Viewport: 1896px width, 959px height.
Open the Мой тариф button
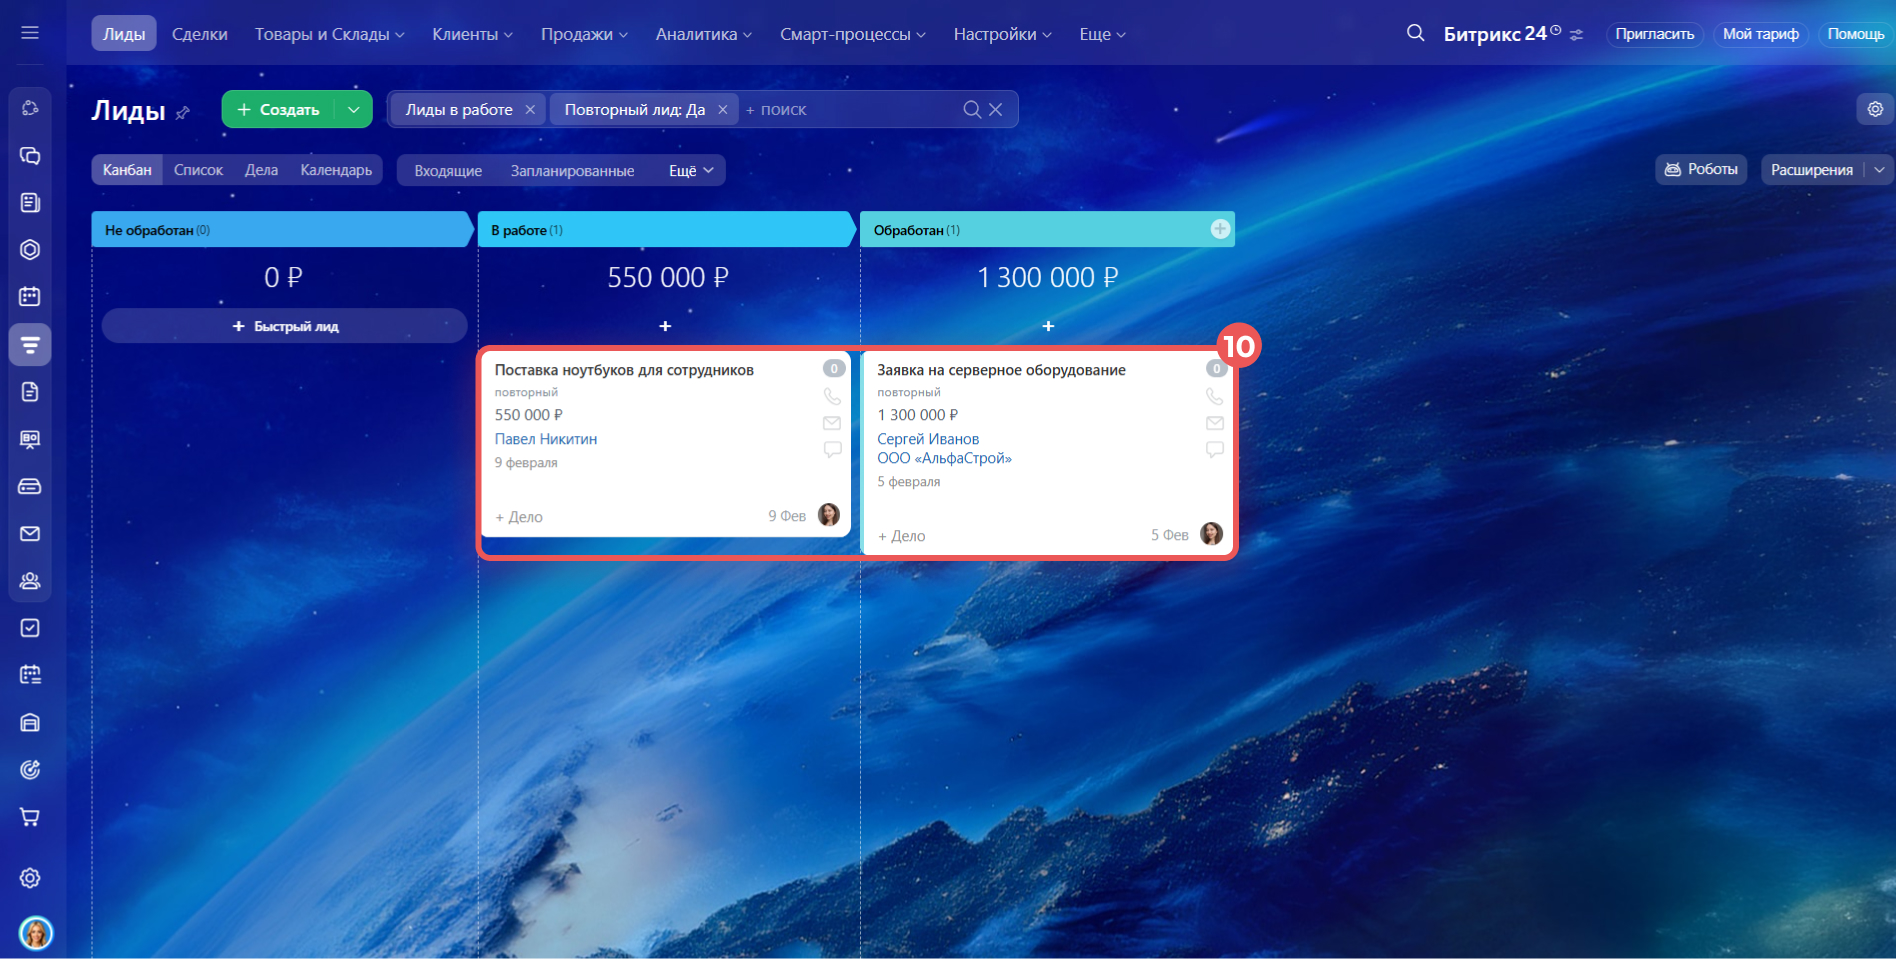coord(1761,34)
